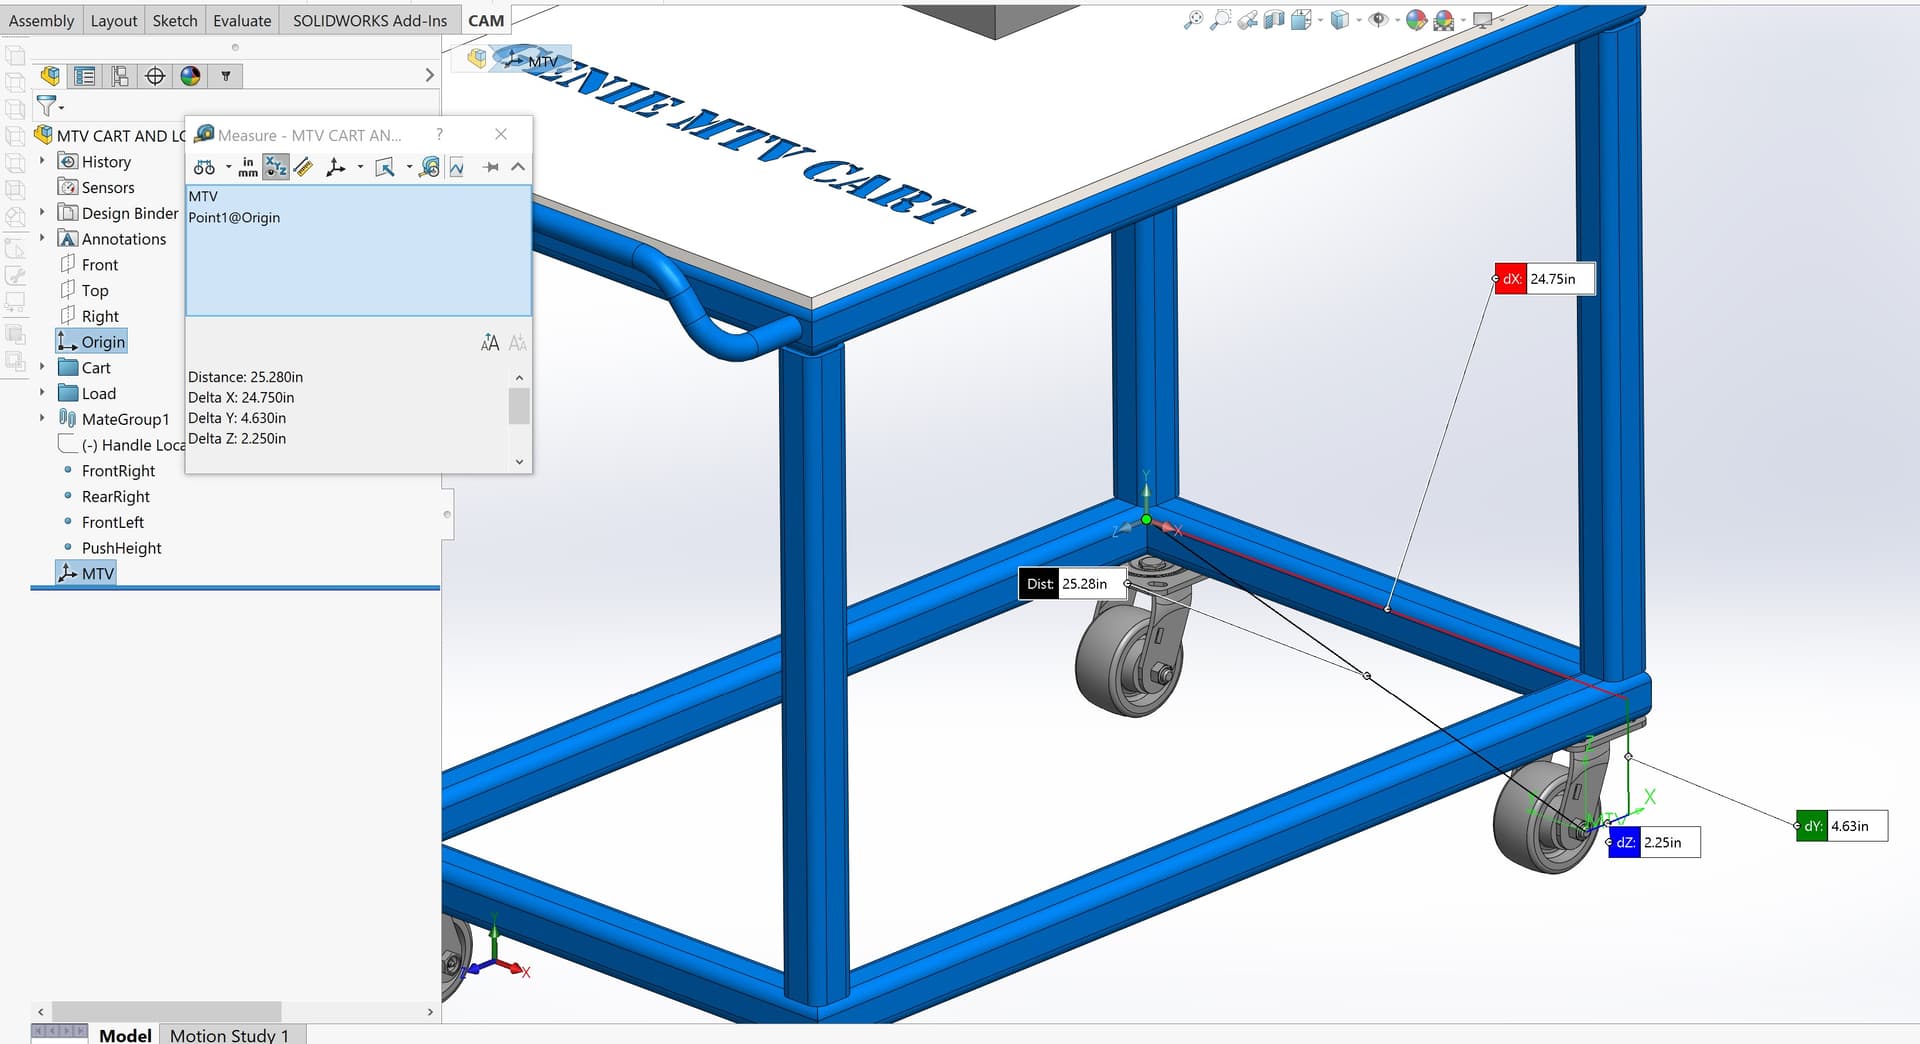The height and width of the screenshot is (1044, 1920).
Task: Pin the Measure dialog open
Action: 491,167
